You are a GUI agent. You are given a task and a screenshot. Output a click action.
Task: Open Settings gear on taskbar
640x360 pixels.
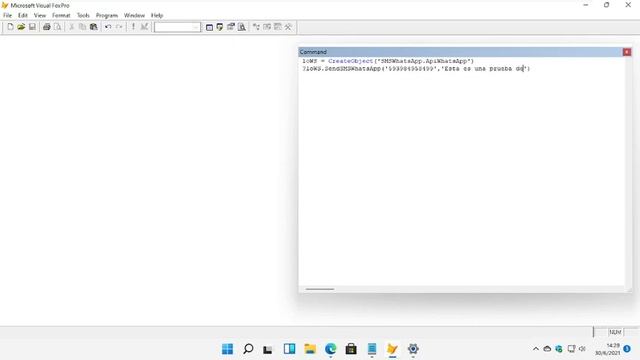(x=413, y=349)
